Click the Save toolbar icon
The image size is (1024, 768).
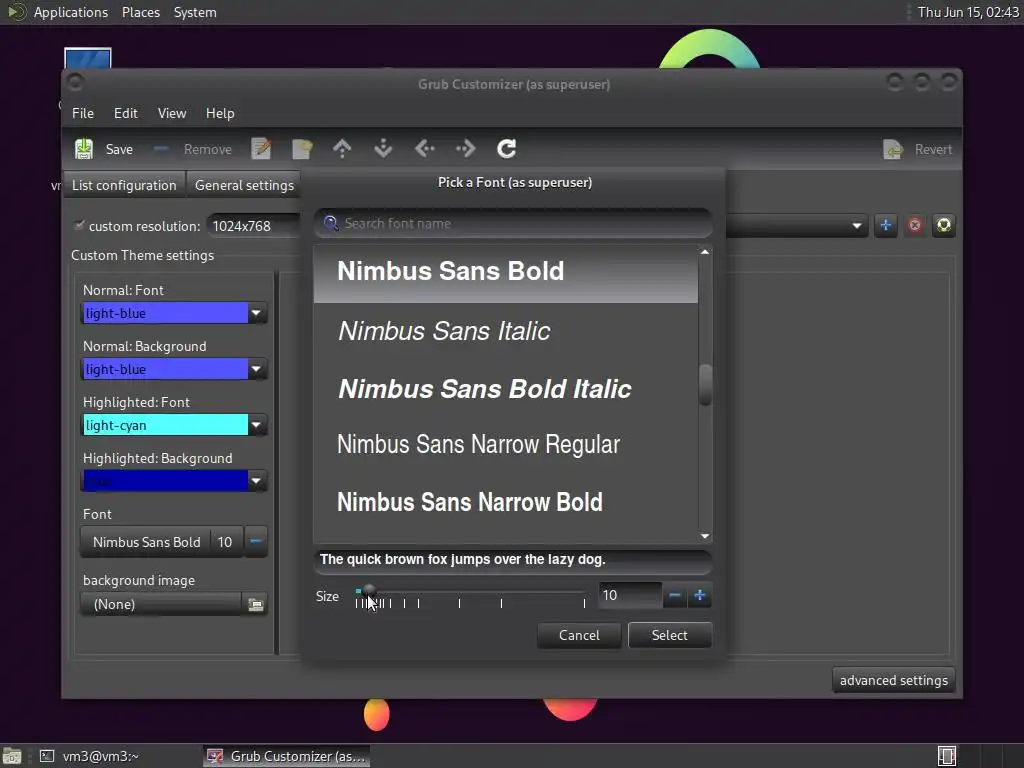[x=84, y=149]
